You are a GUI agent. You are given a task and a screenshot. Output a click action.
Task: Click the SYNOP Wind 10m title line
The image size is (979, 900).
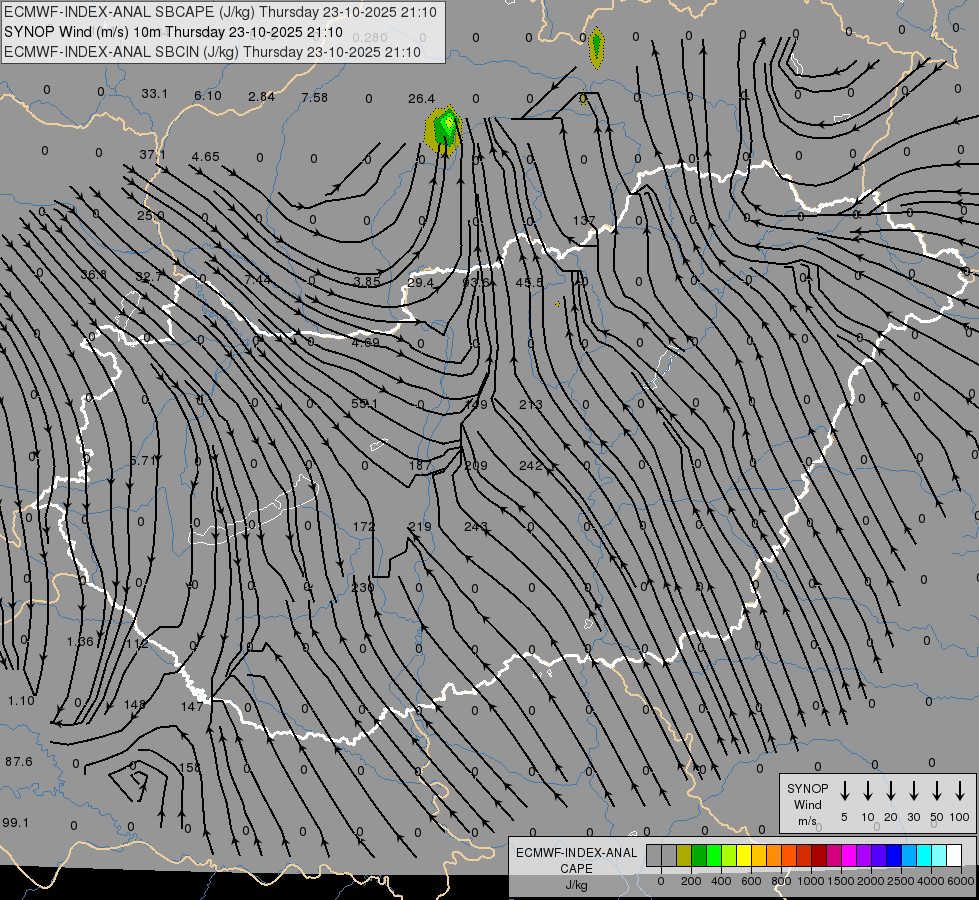tap(173, 32)
